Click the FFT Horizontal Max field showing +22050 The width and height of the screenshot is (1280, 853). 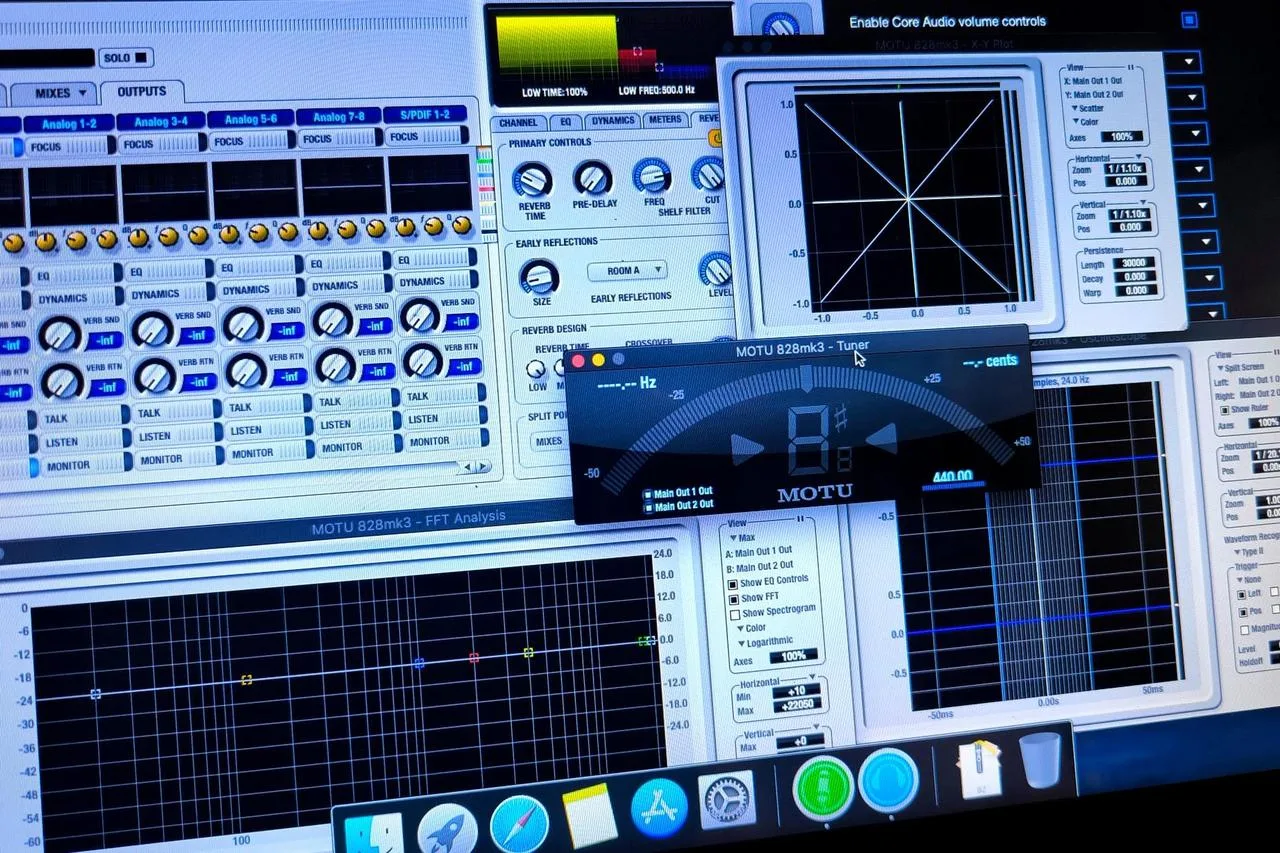(798, 706)
